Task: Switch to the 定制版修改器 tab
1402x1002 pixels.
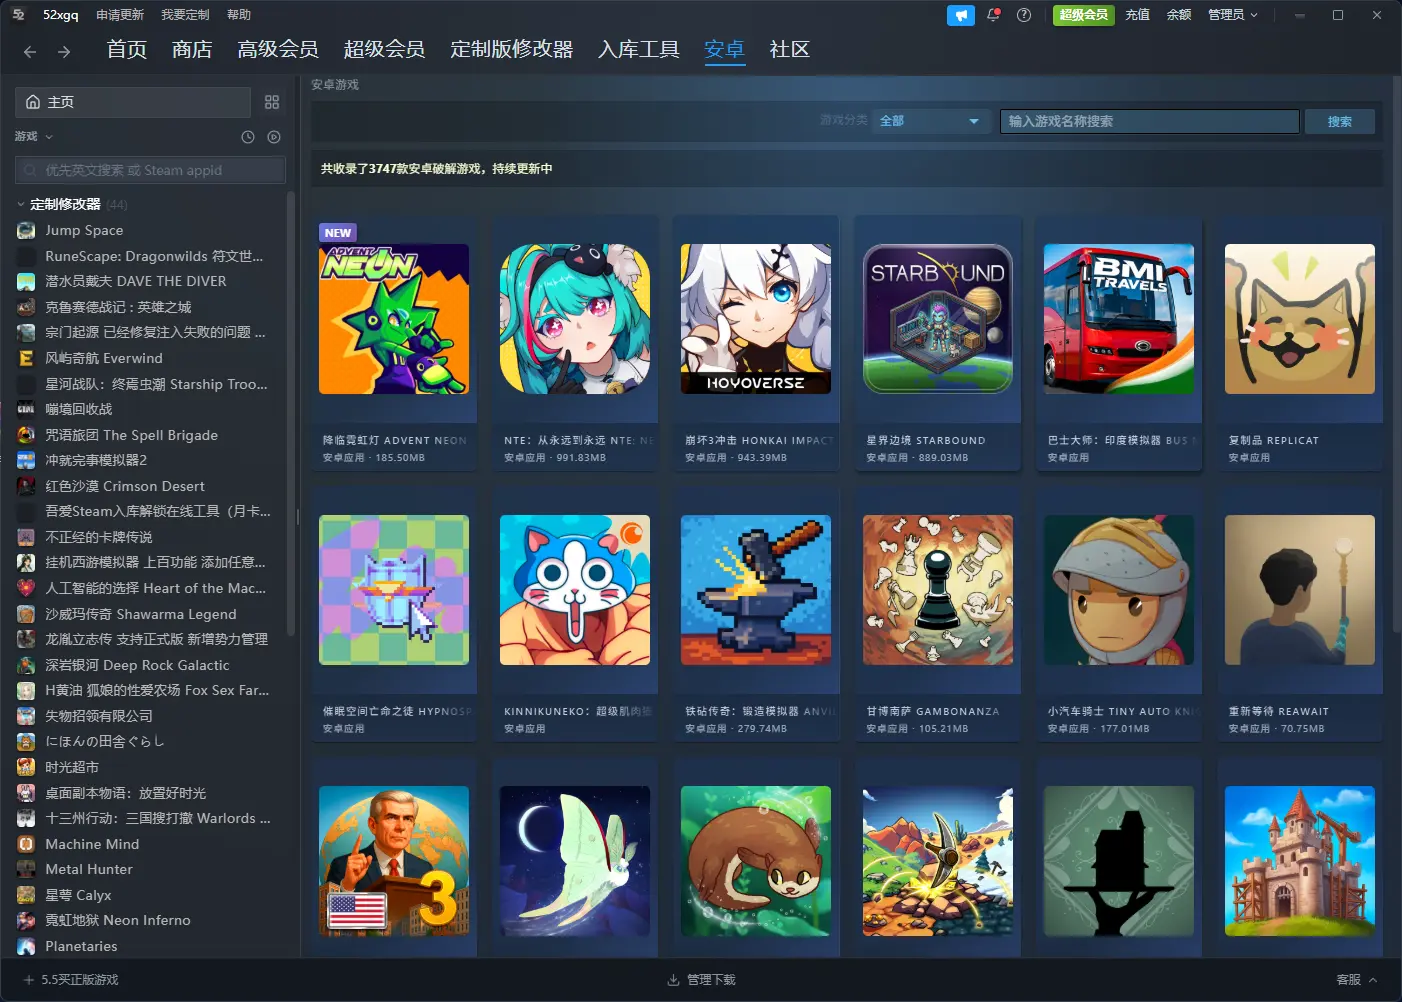Action: point(512,49)
